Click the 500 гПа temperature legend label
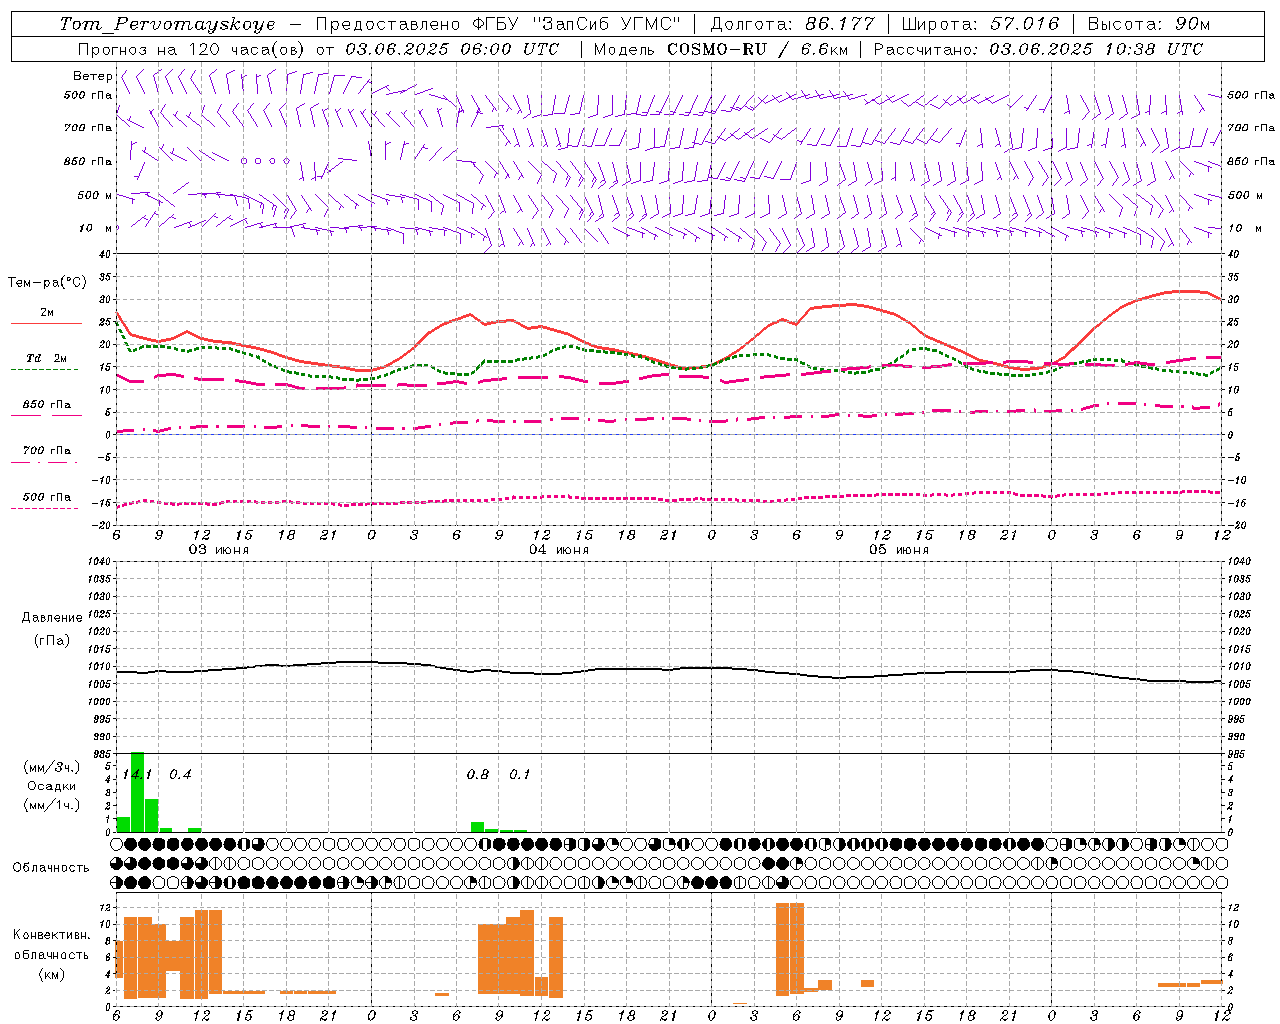The image size is (1280, 1024). (x=46, y=497)
